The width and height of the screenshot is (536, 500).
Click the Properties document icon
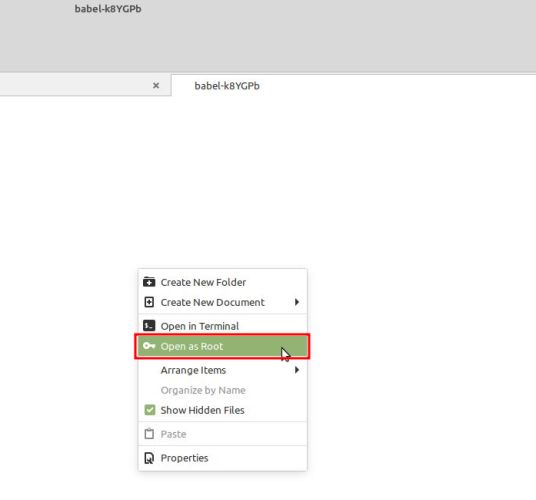pyautogui.click(x=149, y=458)
